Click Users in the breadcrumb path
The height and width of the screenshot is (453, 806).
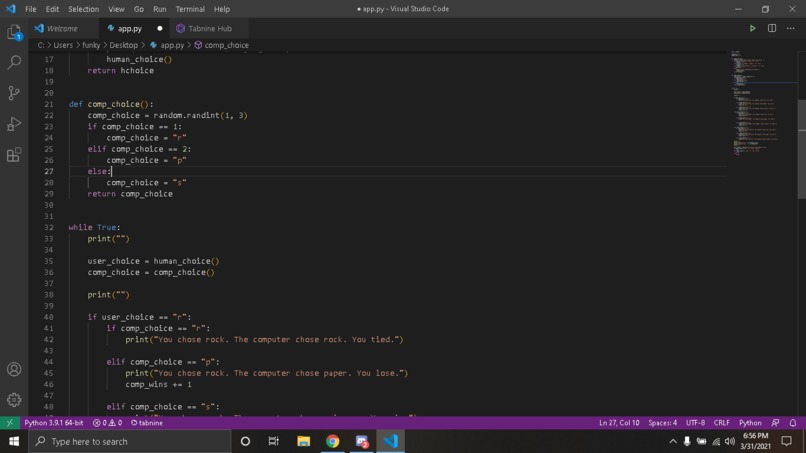pos(63,45)
